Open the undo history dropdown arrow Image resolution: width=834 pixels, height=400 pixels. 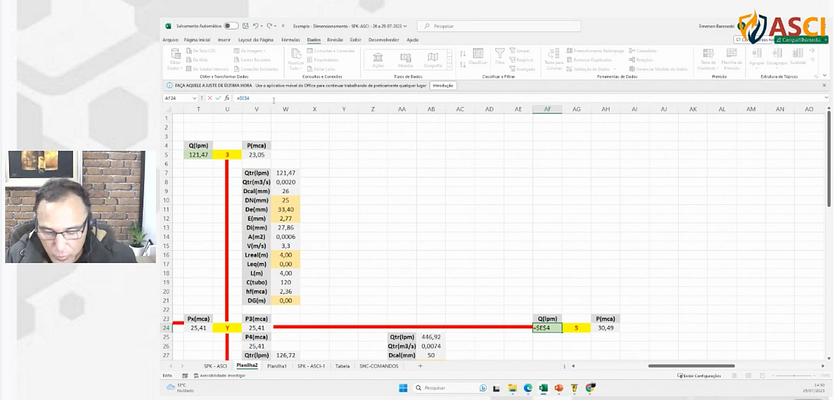pyautogui.click(x=262, y=26)
